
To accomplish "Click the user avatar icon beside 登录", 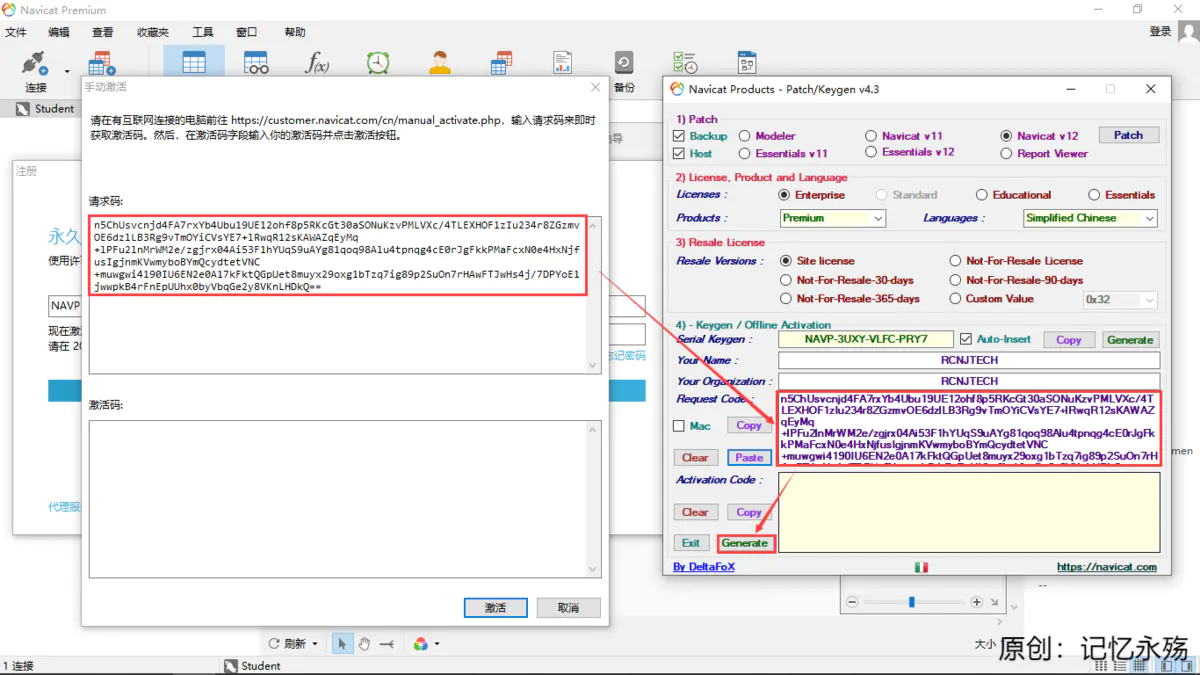I will (1188, 32).
